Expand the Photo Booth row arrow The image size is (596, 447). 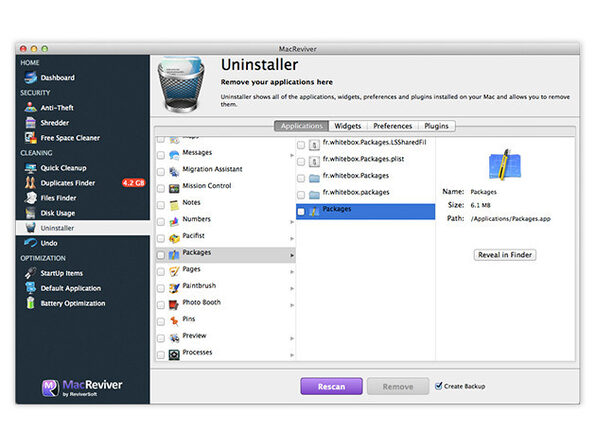(292, 305)
